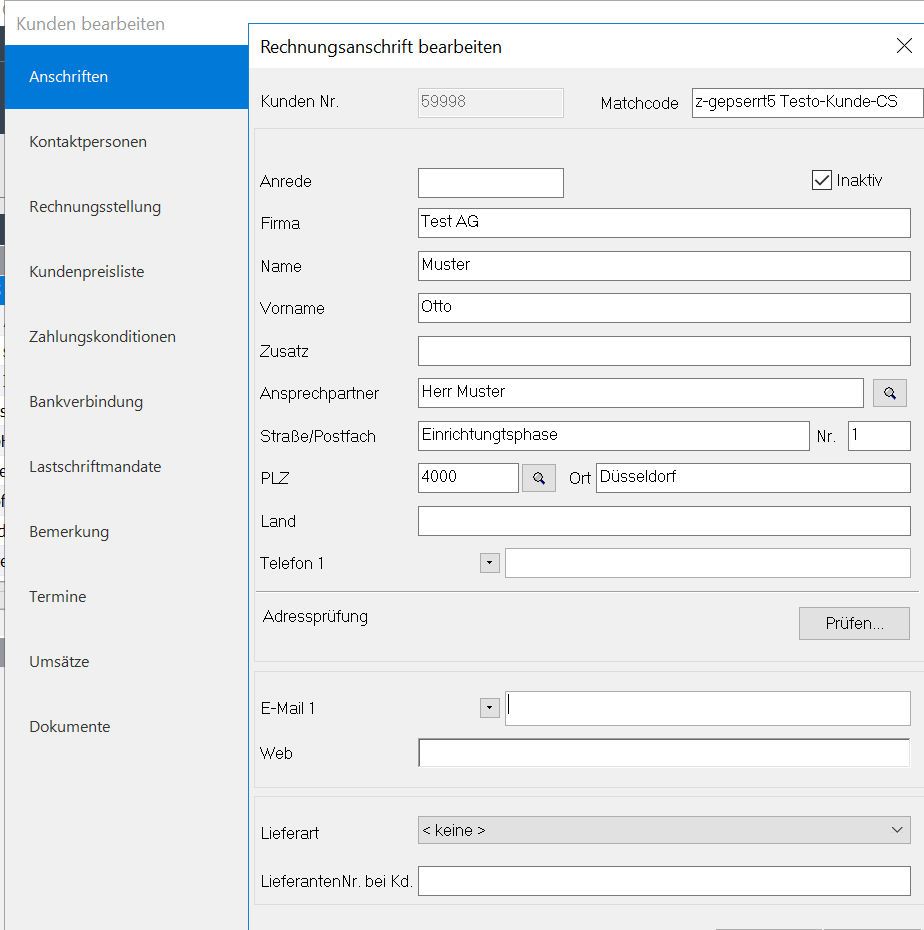Click the Web address input field
Viewport: 924px width, 930px height.
(664, 753)
